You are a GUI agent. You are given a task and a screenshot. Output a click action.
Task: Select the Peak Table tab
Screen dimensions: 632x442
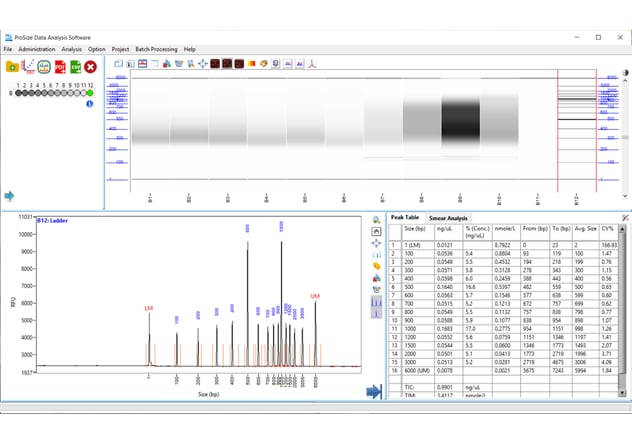click(405, 217)
